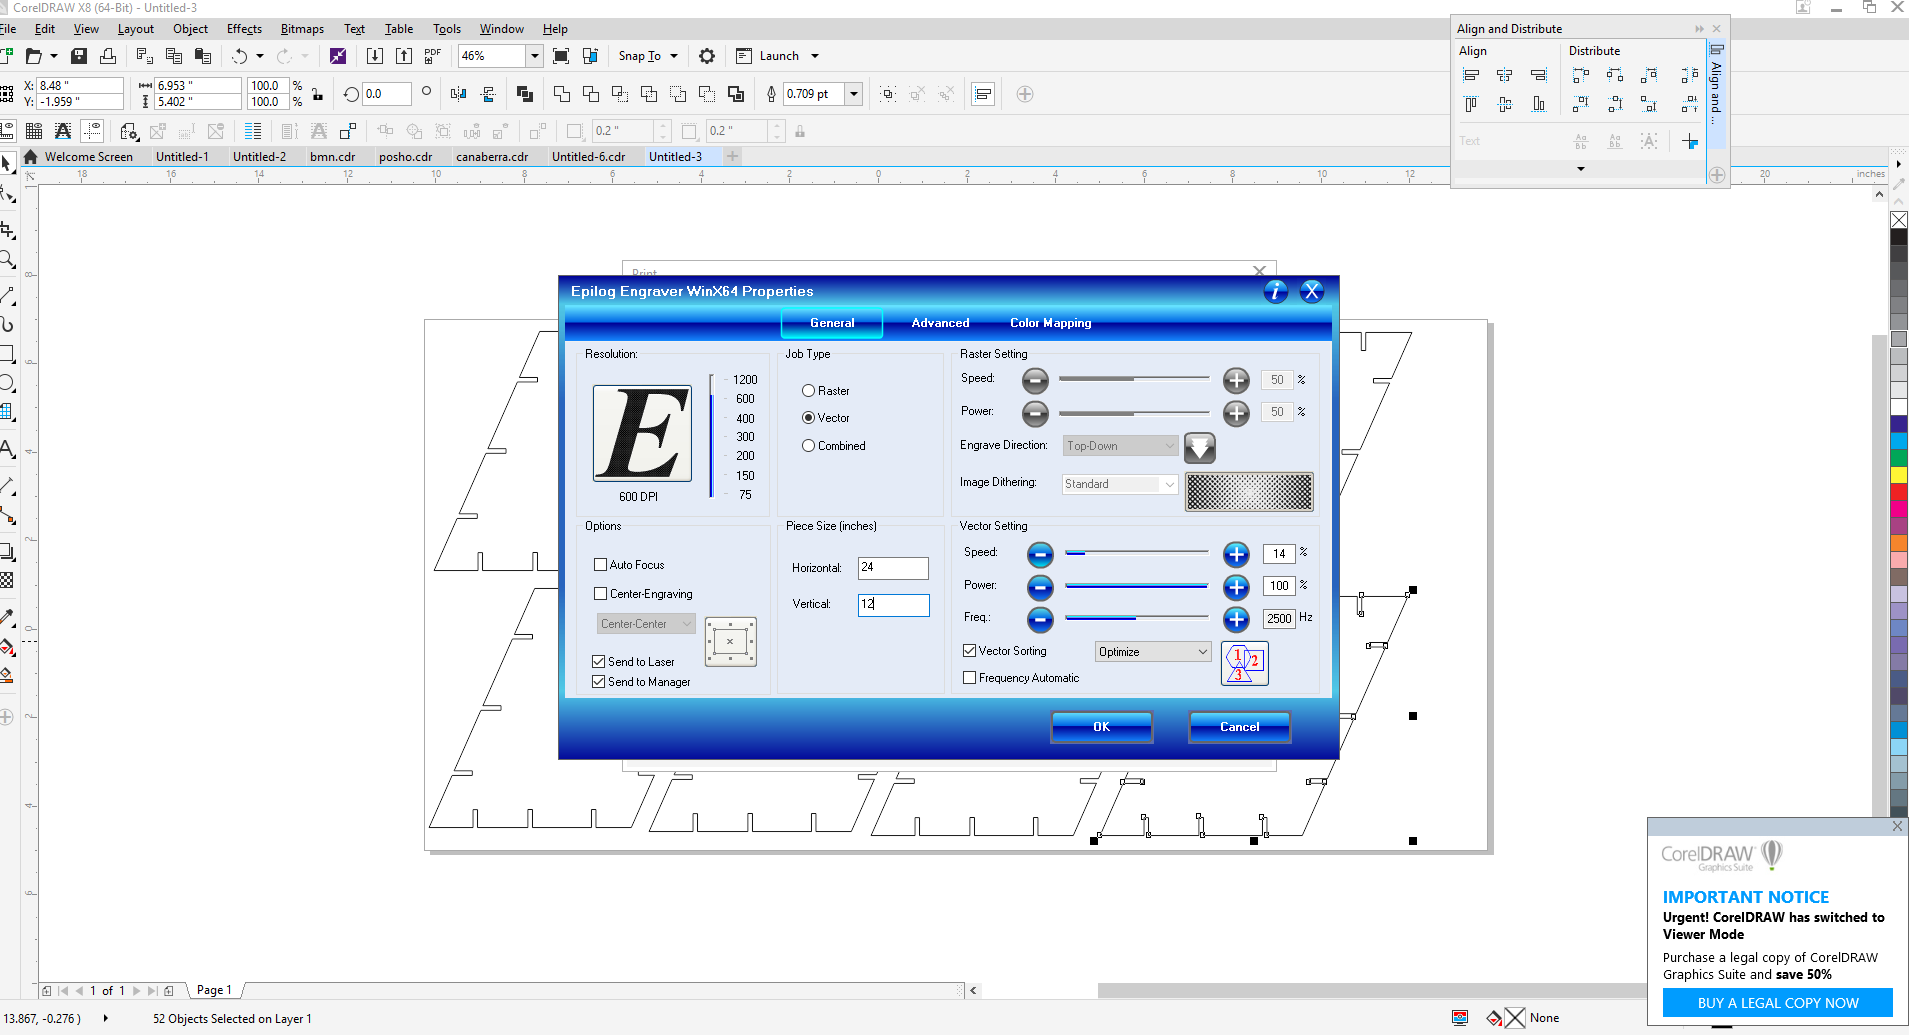Select the Raster job type
Viewport: 1909px width, 1035px height.
coord(826,391)
